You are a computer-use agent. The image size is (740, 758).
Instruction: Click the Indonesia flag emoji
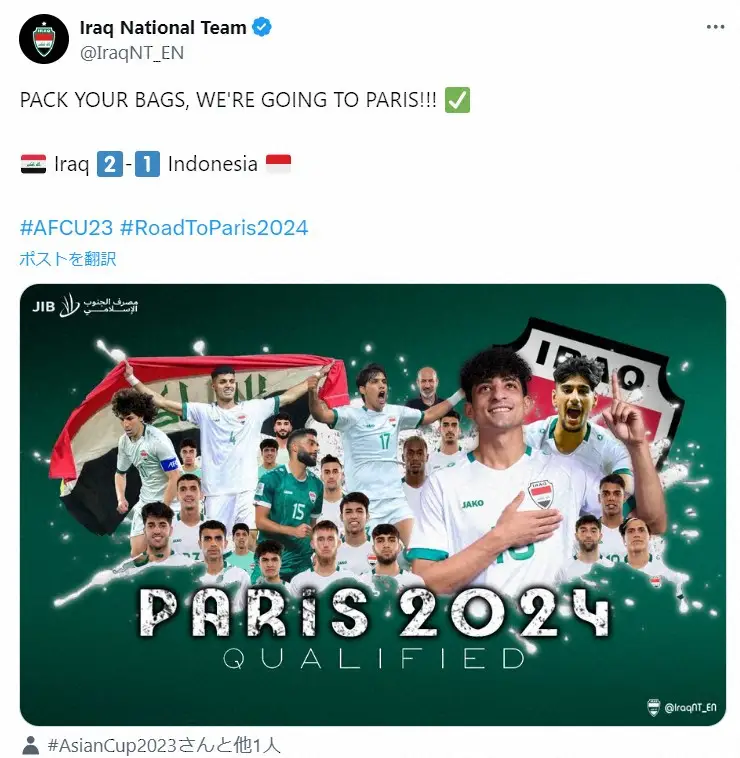(278, 164)
